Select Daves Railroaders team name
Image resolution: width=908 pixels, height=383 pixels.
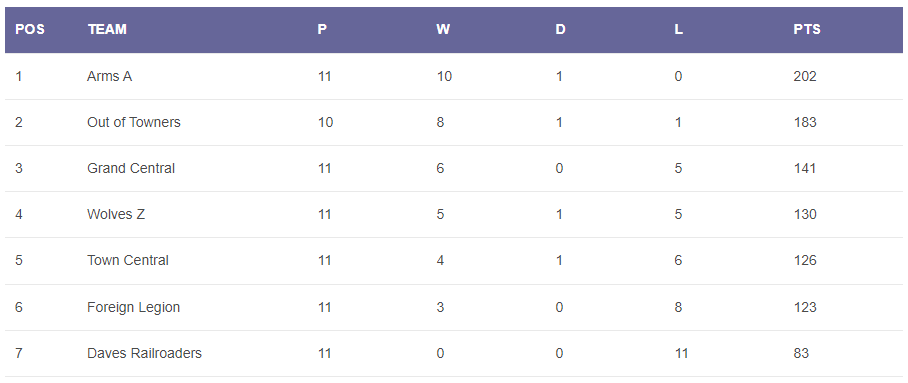144,353
